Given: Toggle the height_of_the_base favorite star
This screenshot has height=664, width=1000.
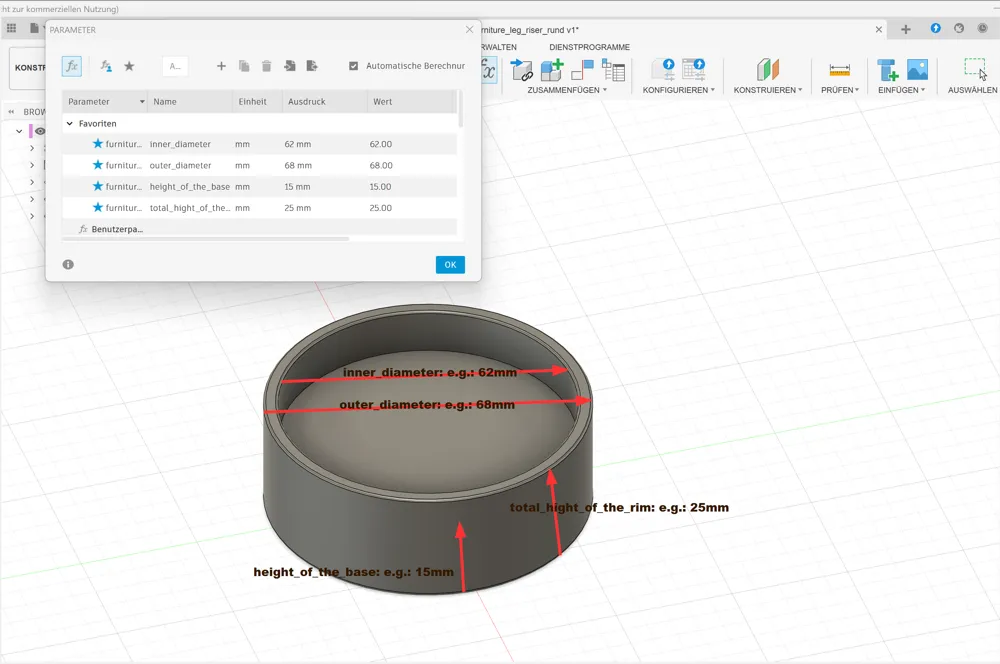Looking at the screenshot, I should pyautogui.click(x=98, y=186).
